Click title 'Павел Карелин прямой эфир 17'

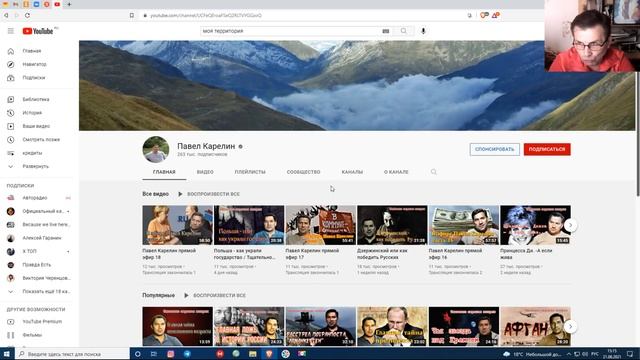pos(312,254)
